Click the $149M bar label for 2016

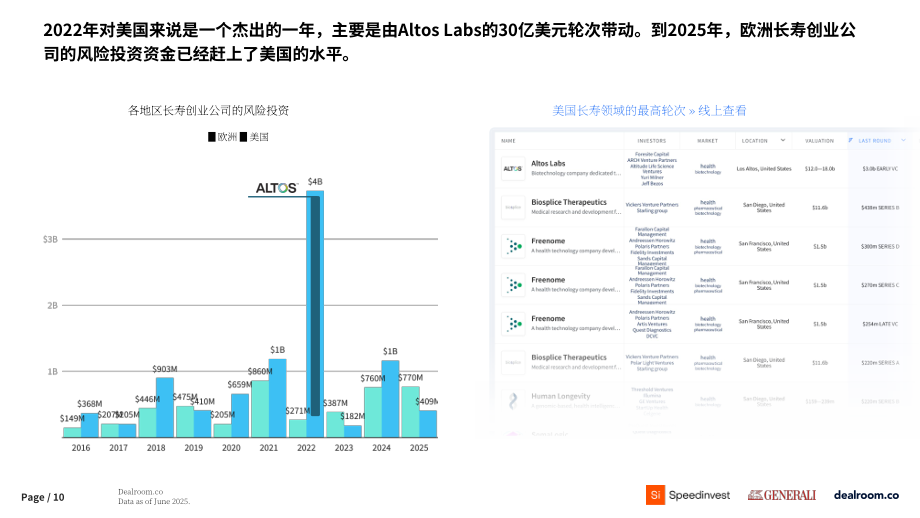click(x=72, y=418)
